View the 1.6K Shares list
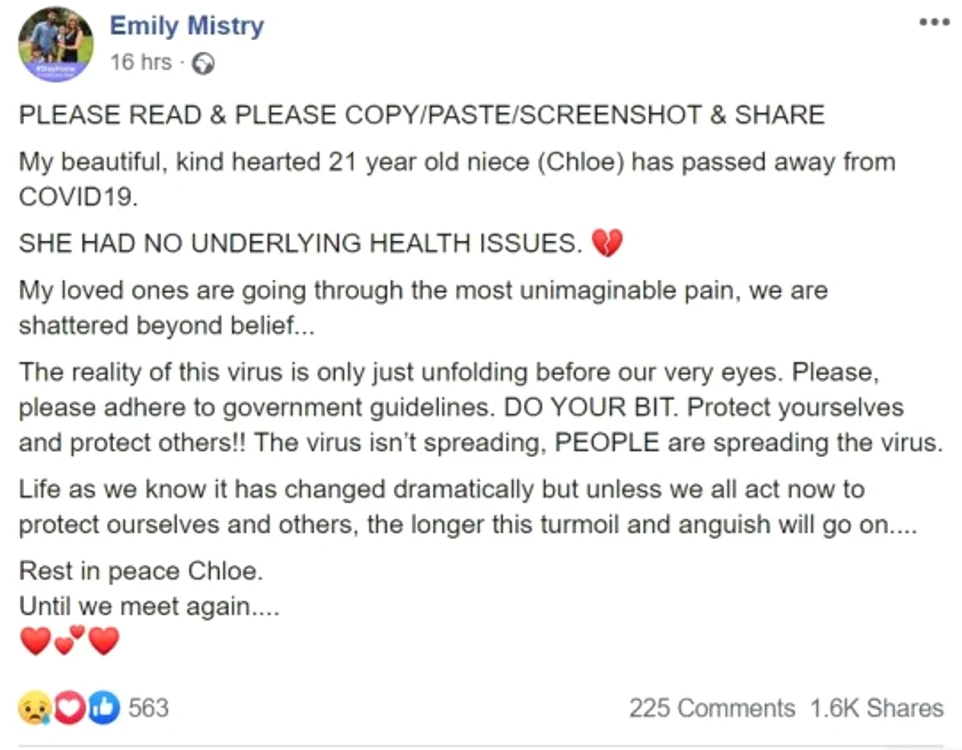 pyautogui.click(x=876, y=708)
